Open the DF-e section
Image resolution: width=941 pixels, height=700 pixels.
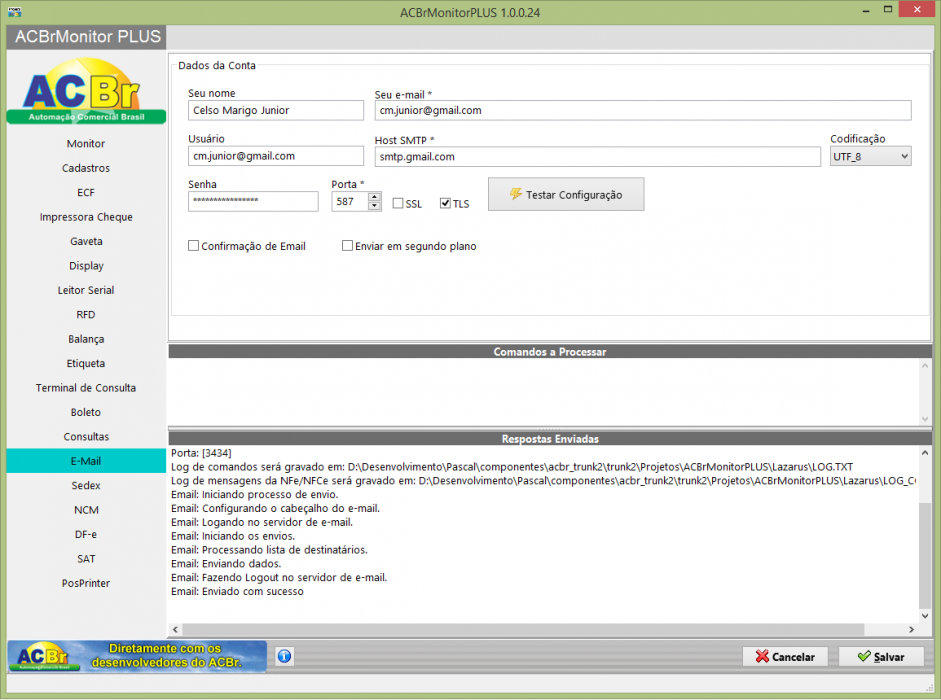[x=86, y=534]
